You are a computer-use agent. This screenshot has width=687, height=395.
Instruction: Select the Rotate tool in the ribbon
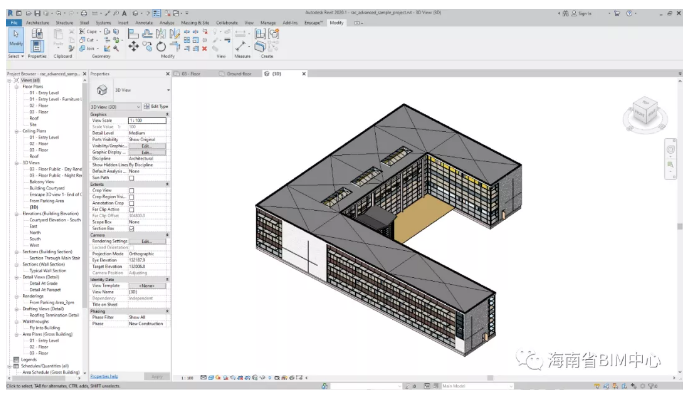(161, 46)
